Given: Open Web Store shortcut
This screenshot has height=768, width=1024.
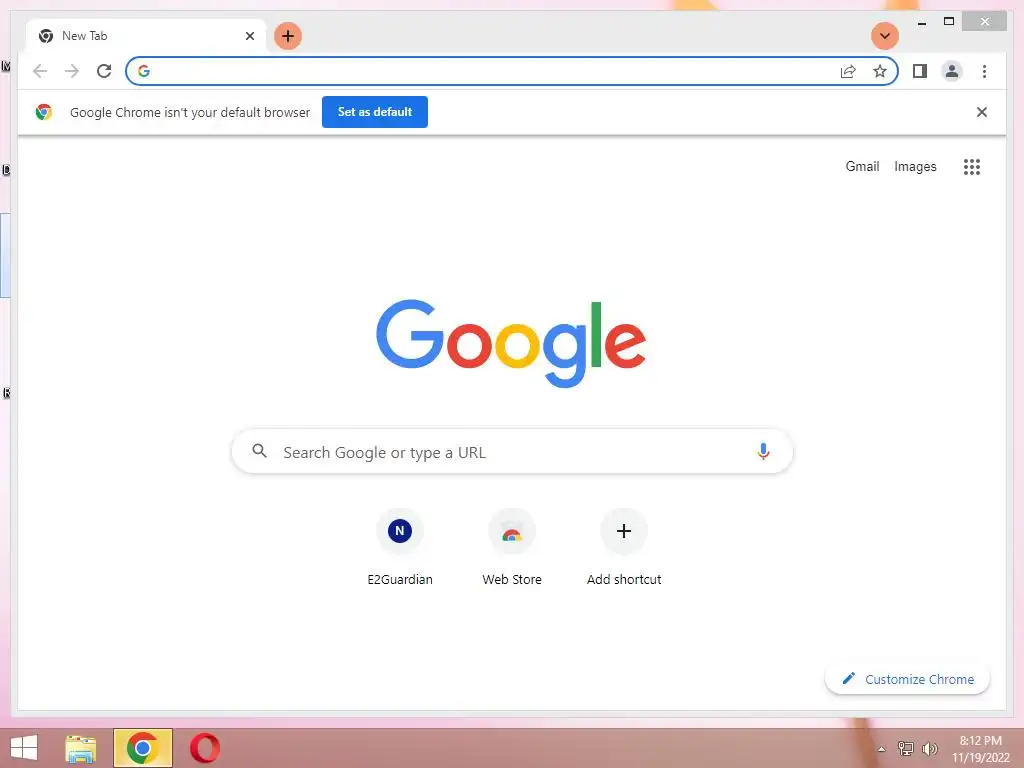Looking at the screenshot, I should pyautogui.click(x=512, y=547).
